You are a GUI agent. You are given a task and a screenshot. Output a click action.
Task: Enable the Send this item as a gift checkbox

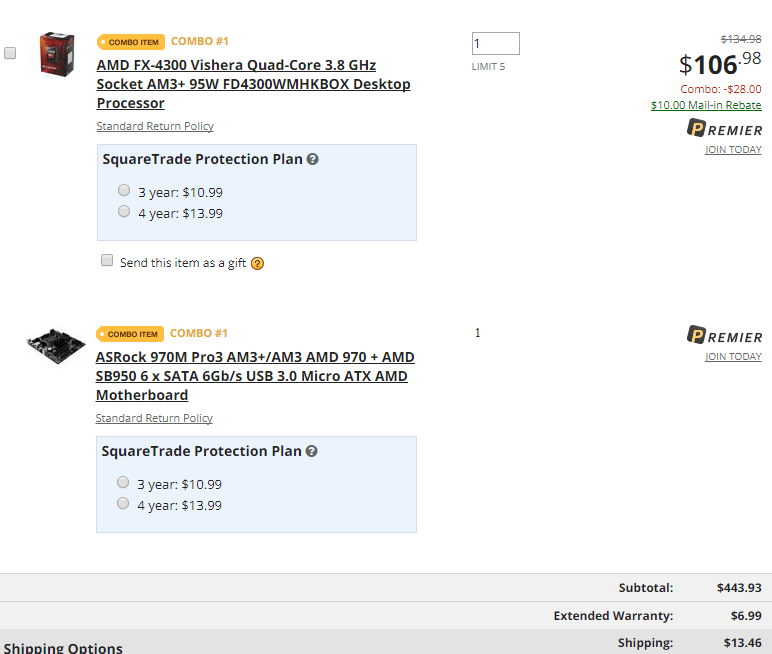point(107,260)
